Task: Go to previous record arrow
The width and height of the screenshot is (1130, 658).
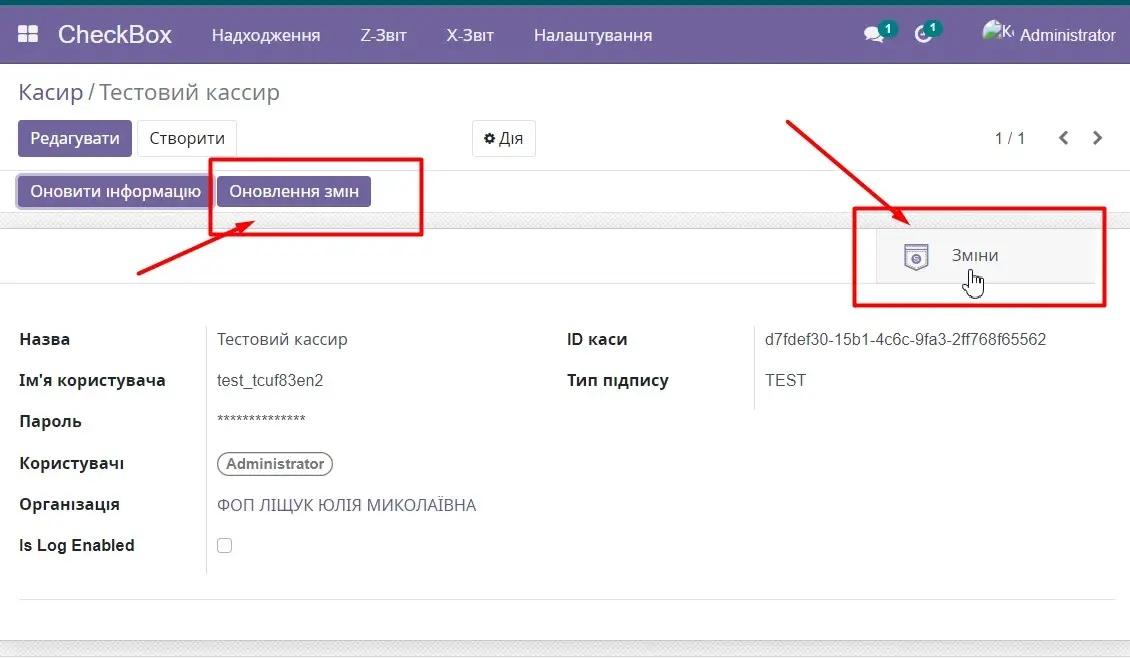Action: point(1064,138)
